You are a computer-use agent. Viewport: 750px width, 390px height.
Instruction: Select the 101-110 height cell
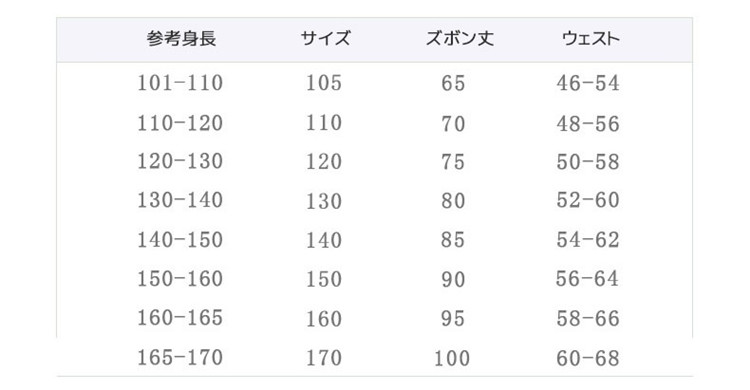(x=180, y=83)
